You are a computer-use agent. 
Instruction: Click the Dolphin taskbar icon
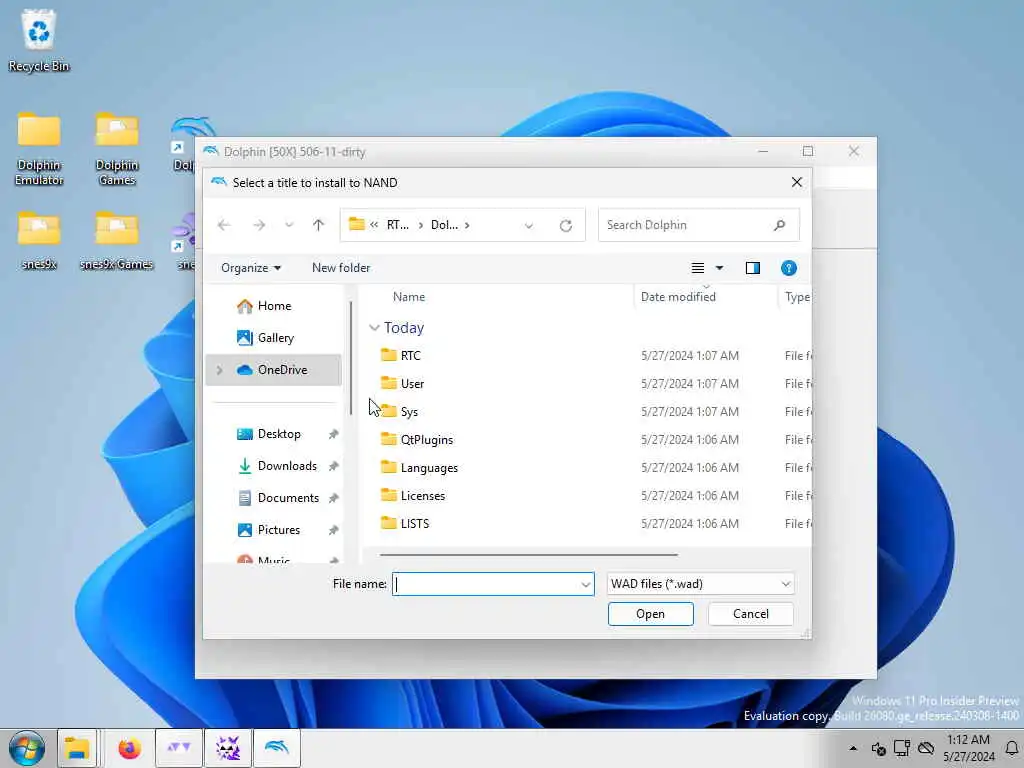pyautogui.click(x=276, y=748)
